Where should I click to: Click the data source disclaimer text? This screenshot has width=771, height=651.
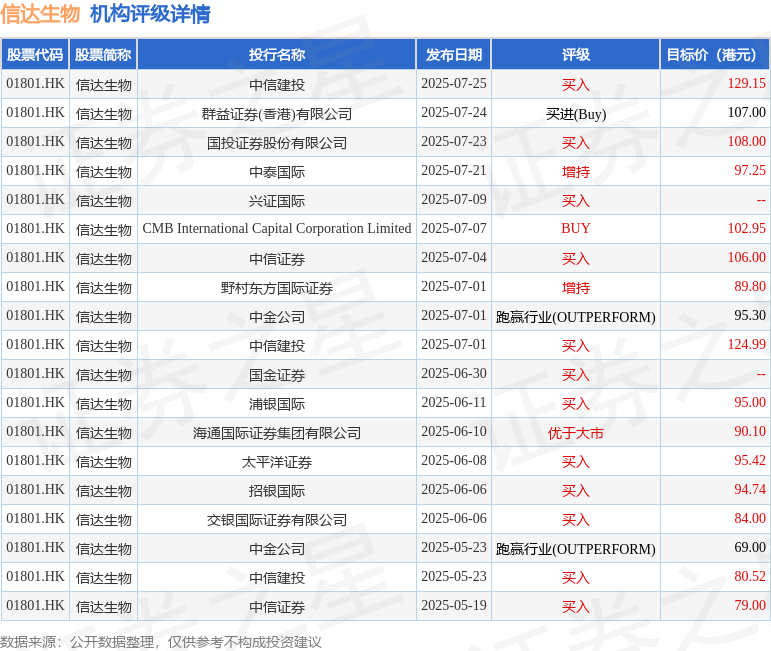click(x=160, y=642)
